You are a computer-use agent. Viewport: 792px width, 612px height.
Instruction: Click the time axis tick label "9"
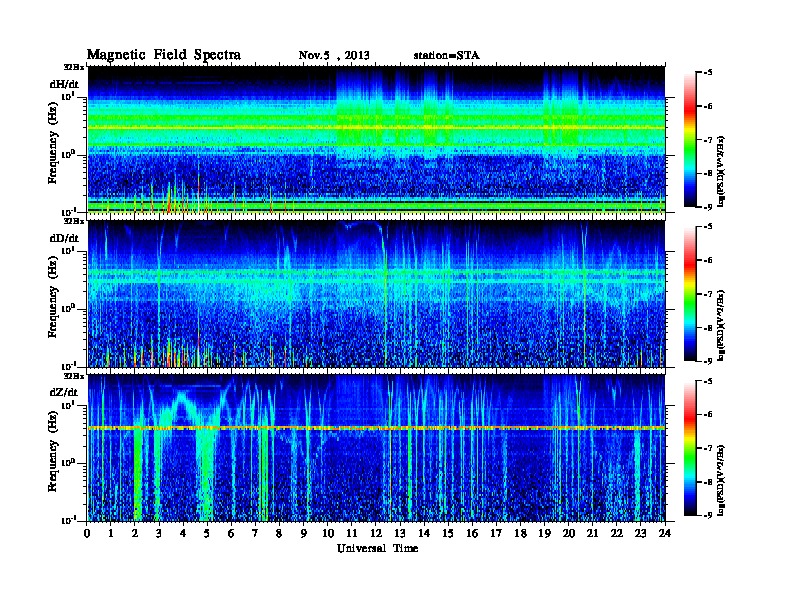click(304, 533)
